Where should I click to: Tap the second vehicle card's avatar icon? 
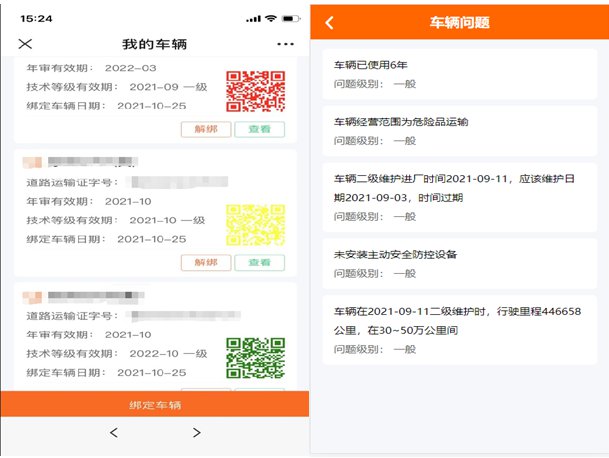[33, 161]
